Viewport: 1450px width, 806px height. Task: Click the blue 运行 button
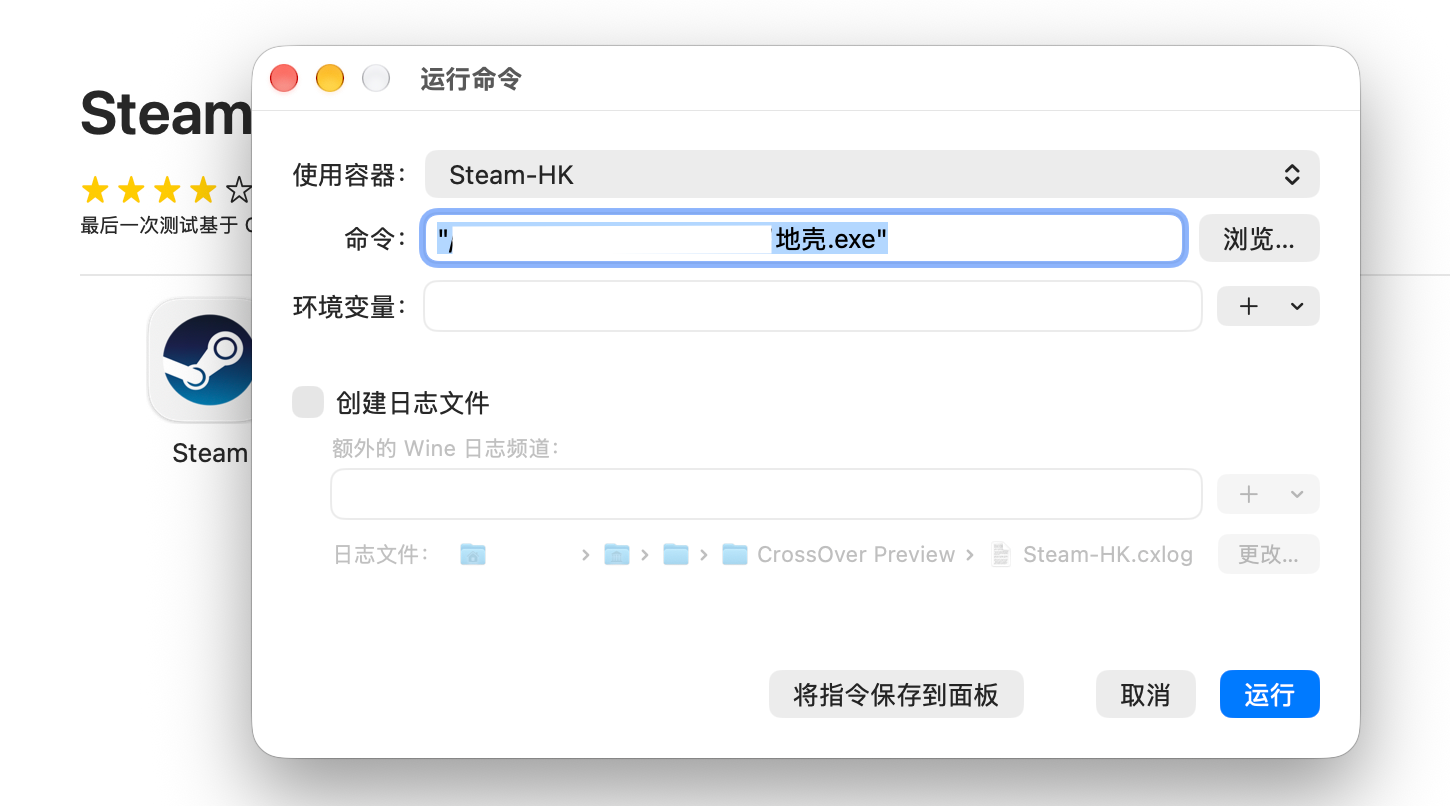pos(1270,694)
